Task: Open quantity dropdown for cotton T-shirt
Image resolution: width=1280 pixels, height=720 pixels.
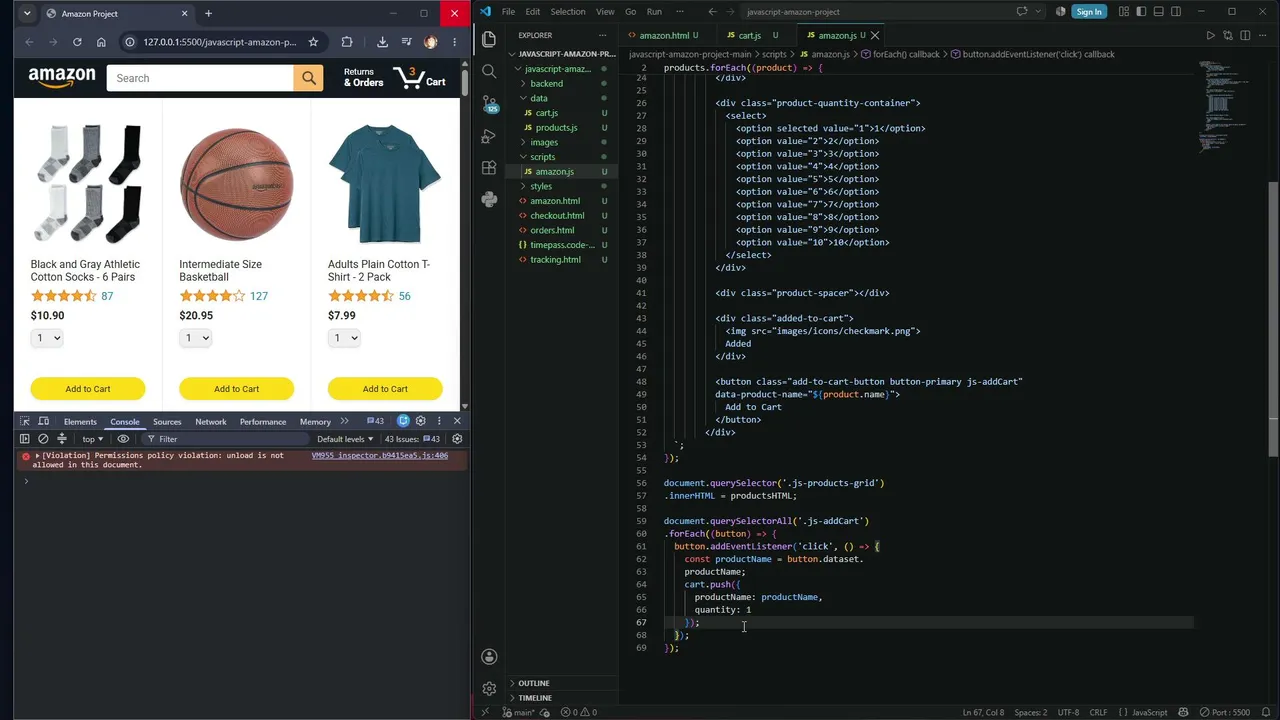Action: point(344,338)
